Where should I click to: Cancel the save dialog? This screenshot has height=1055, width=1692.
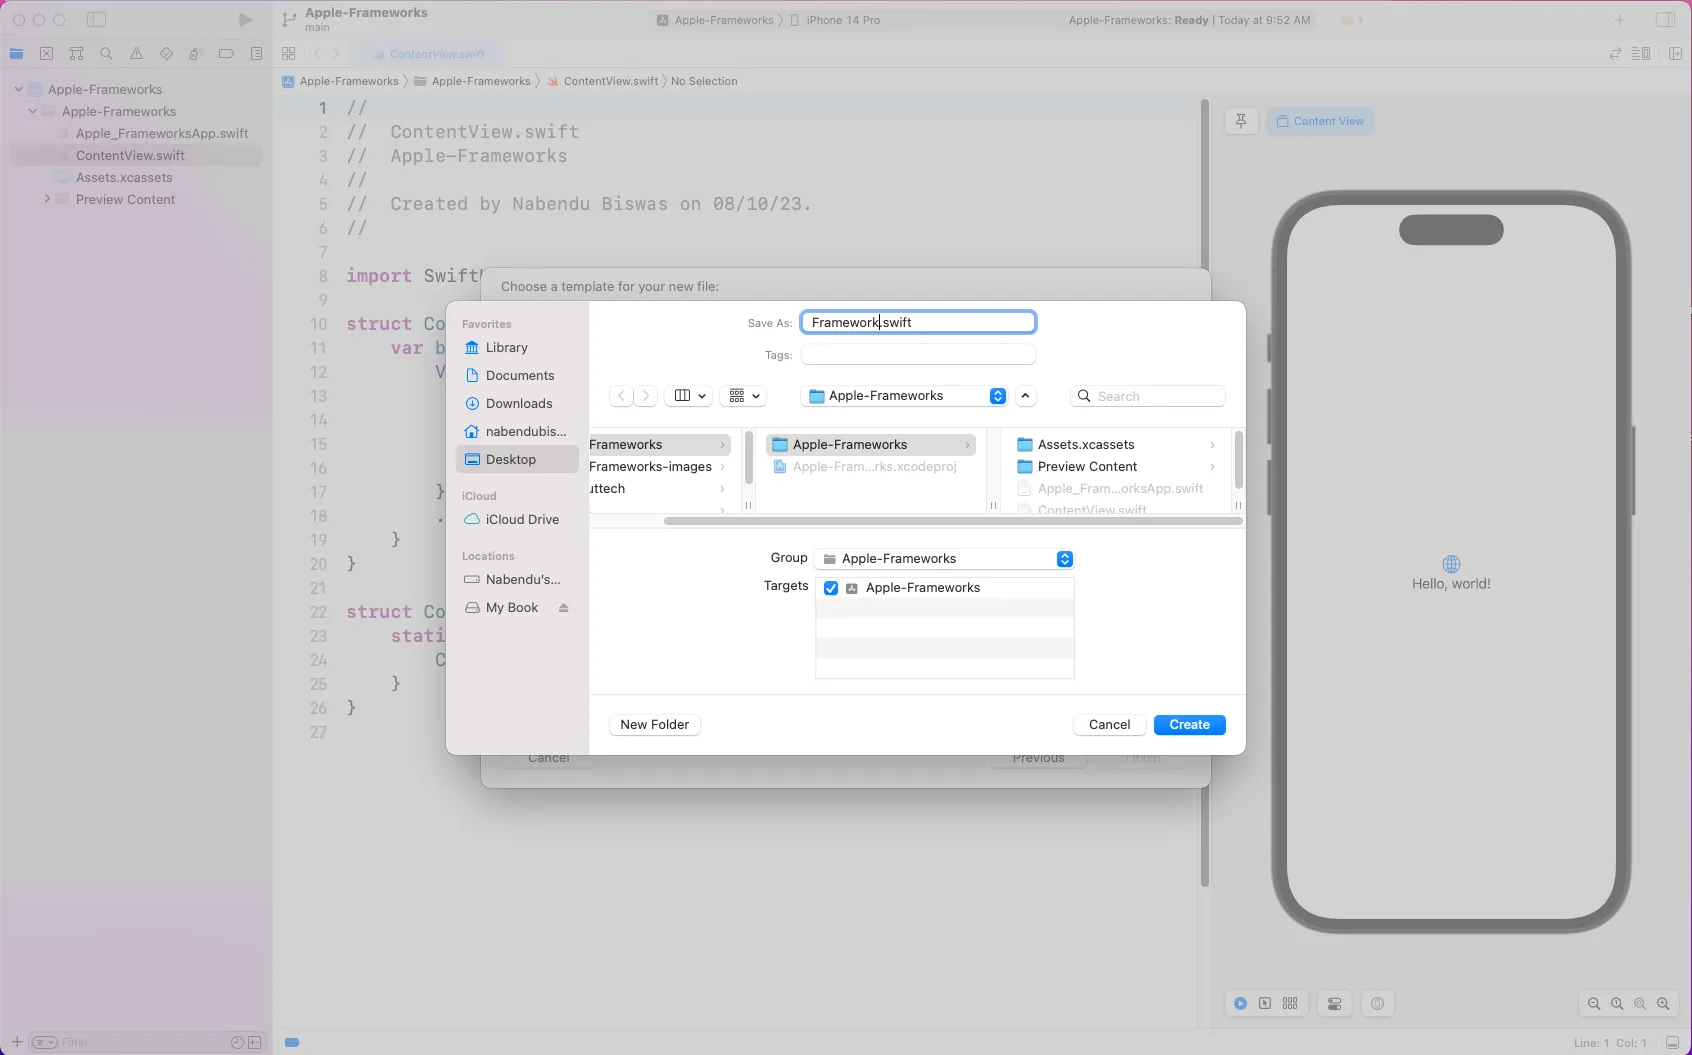[1109, 725]
